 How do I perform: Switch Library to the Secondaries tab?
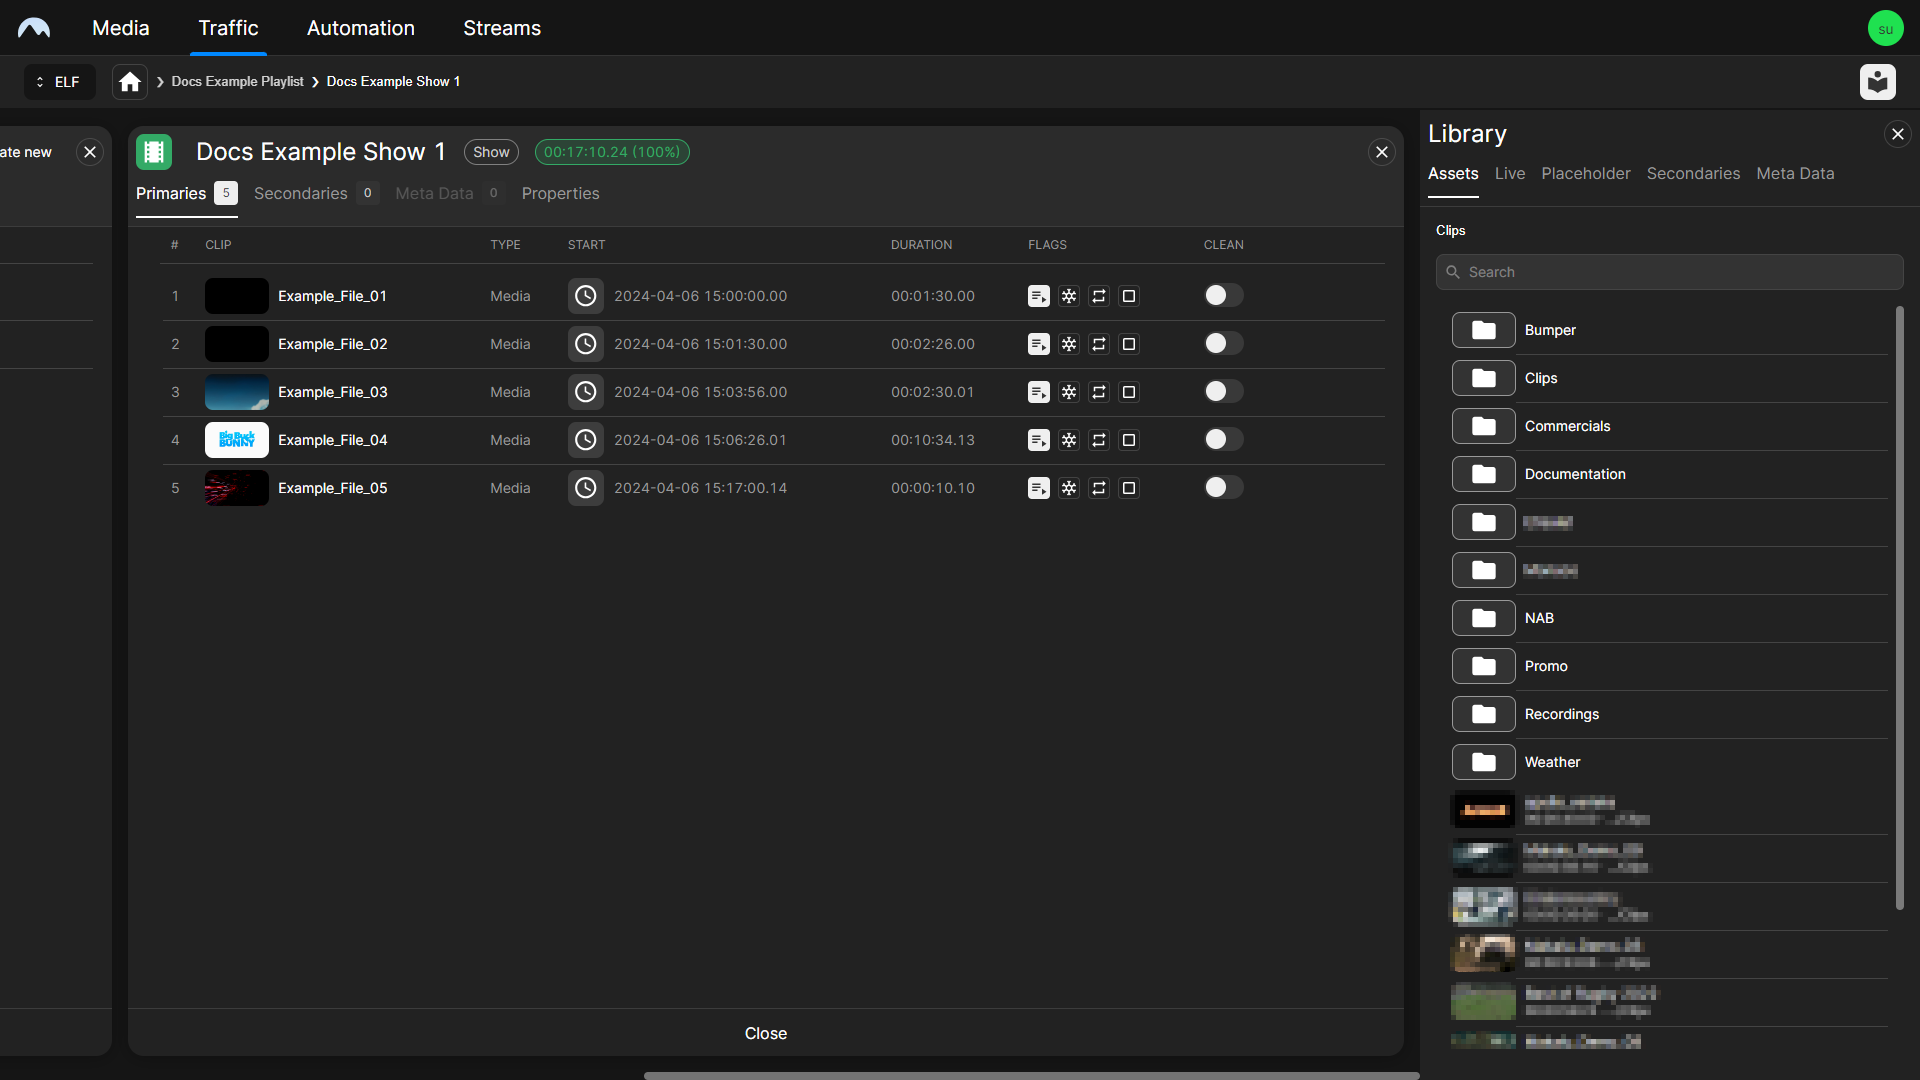1693,173
